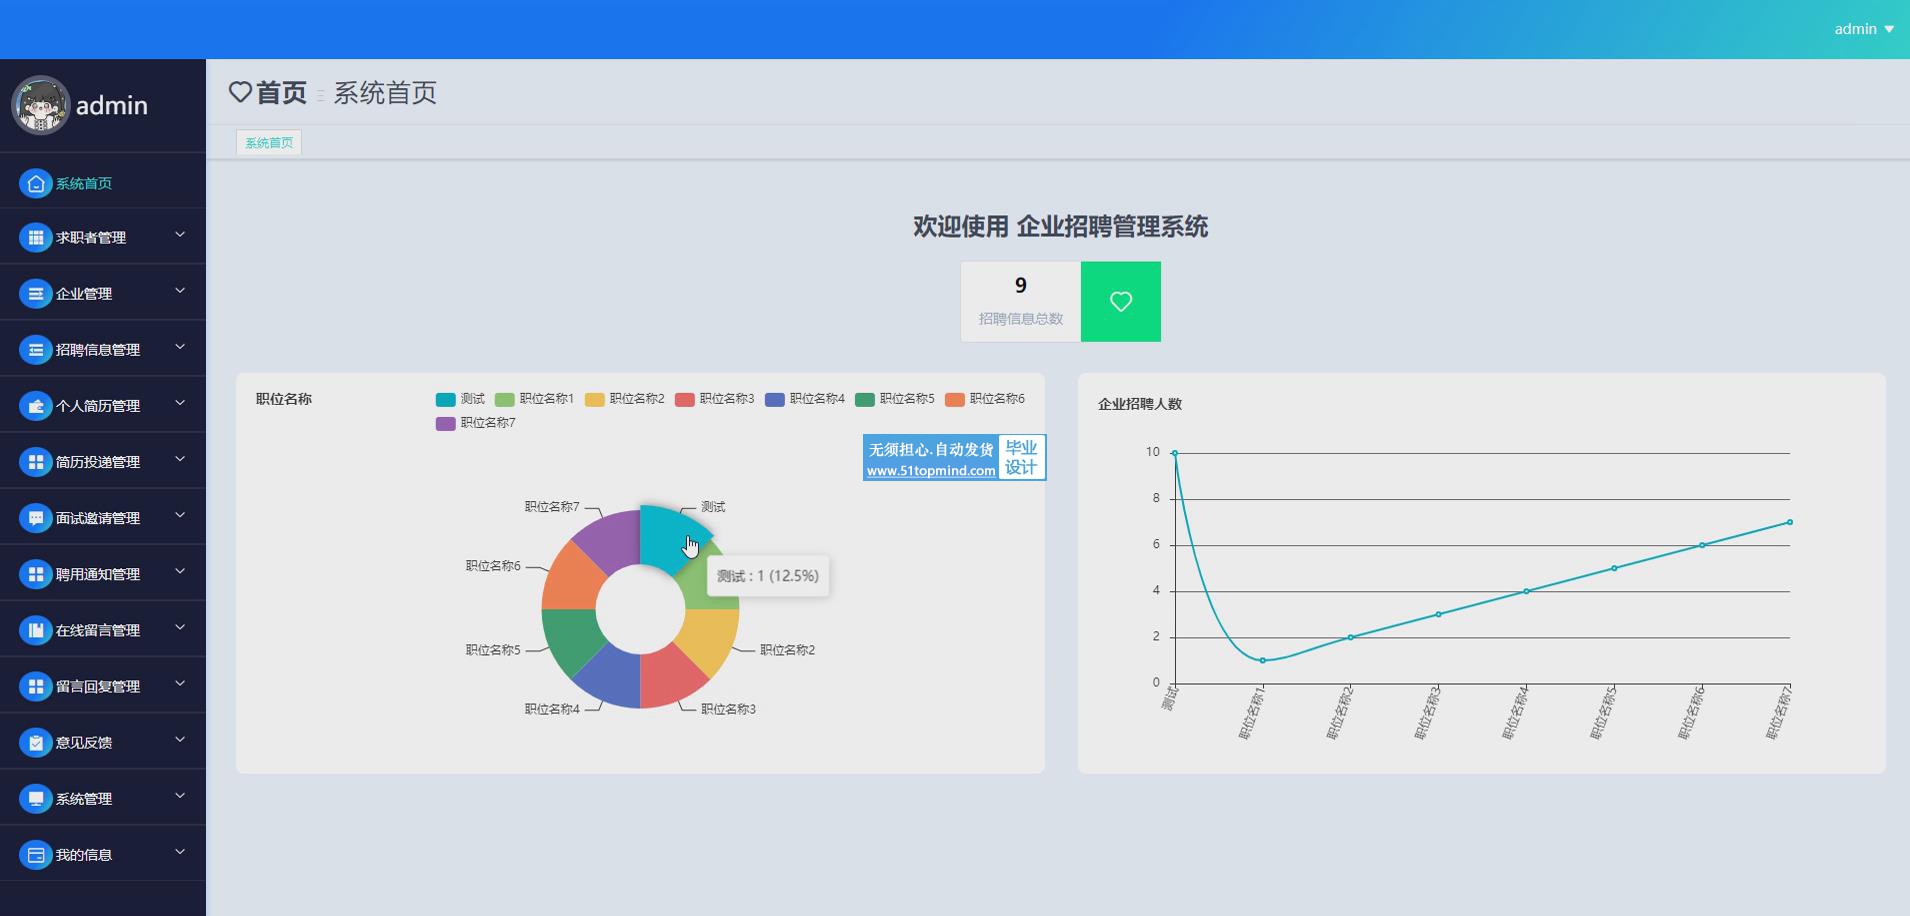
Task: Click the 在线留言管理 icon
Action: 35,629
